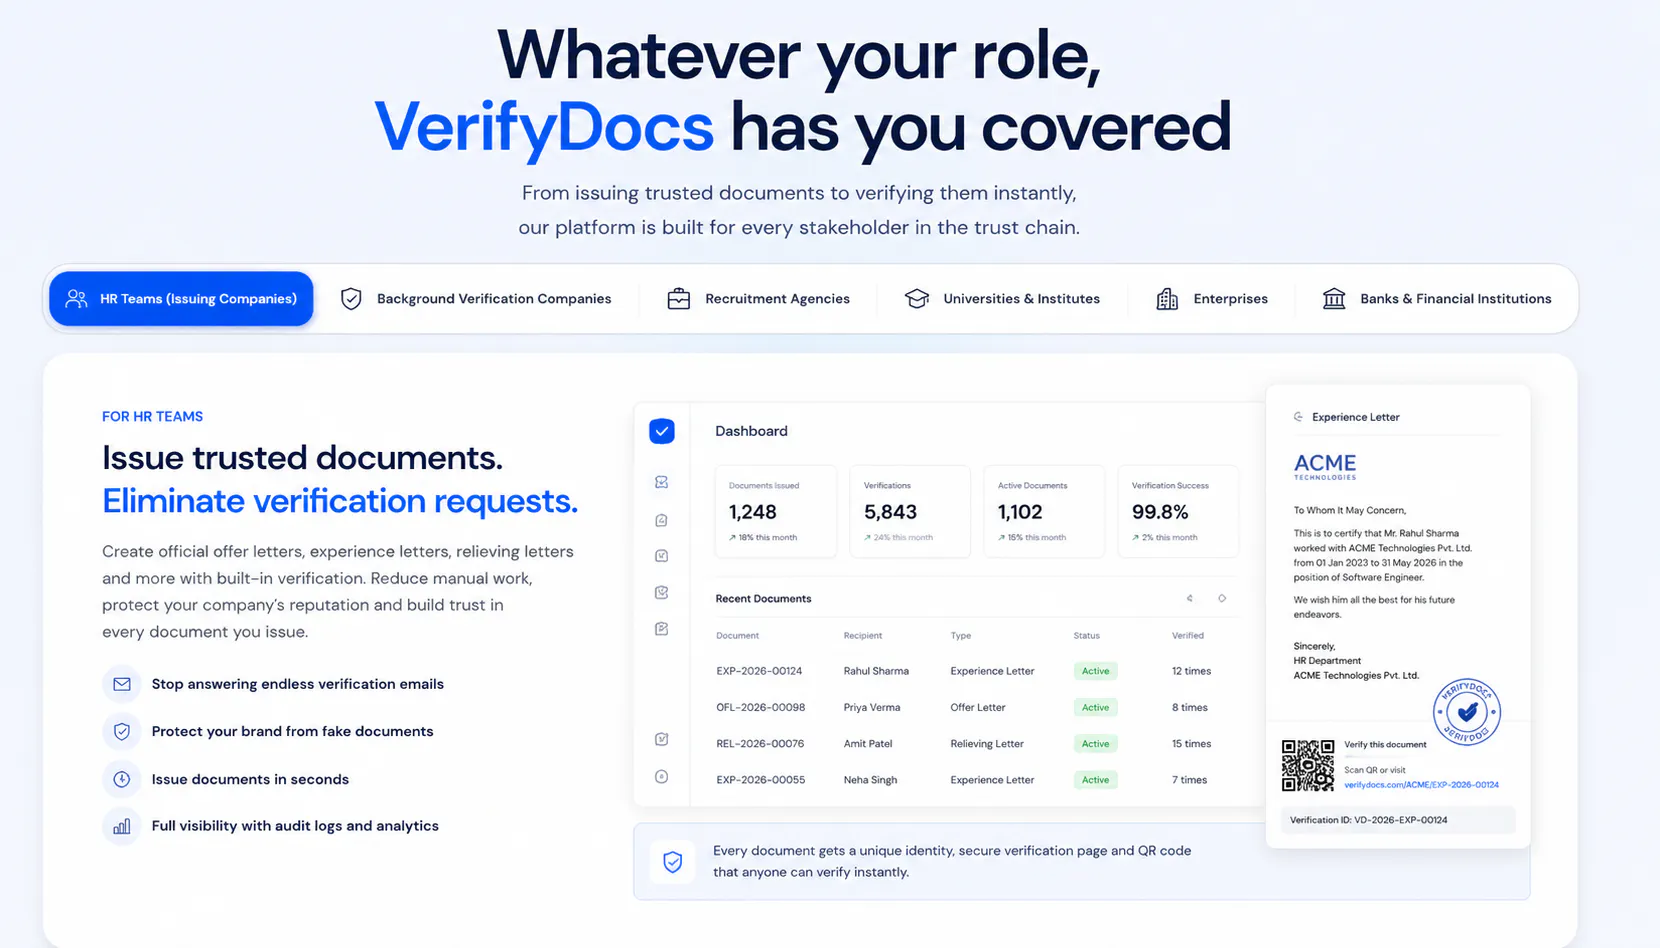Click the Type column header
Screen dimensions: 1660x948
[961, 635]
